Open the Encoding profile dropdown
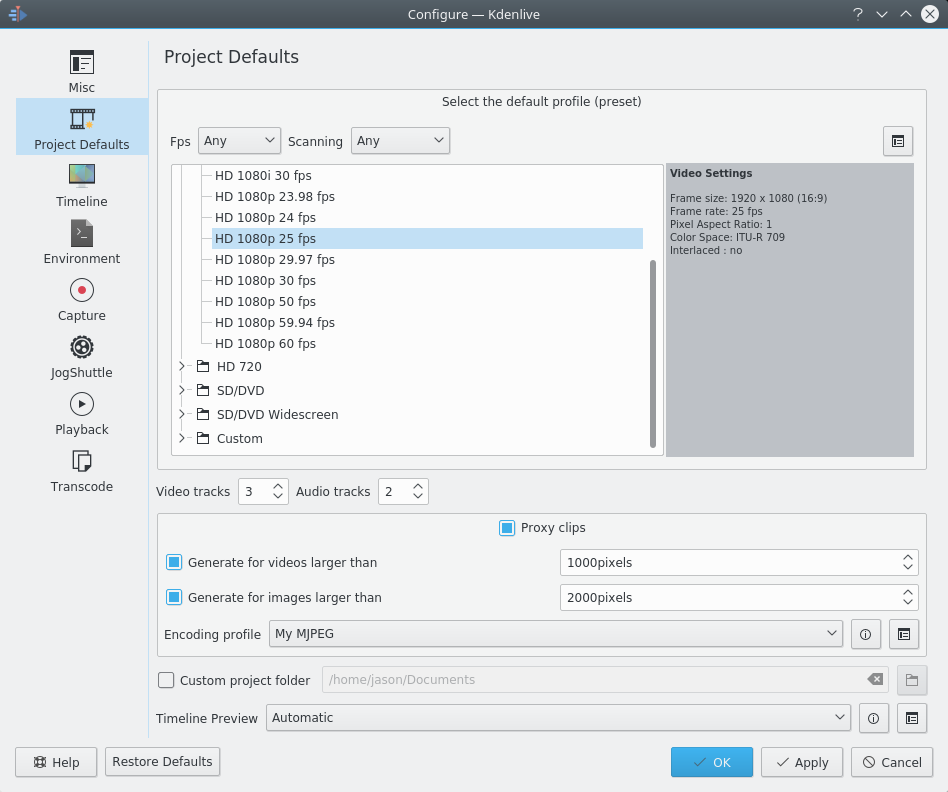 pos(556,634)
